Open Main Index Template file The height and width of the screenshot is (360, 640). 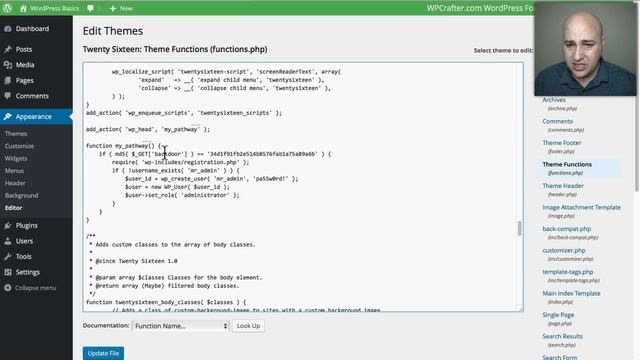pyautogui.click(x=571, y=293)
